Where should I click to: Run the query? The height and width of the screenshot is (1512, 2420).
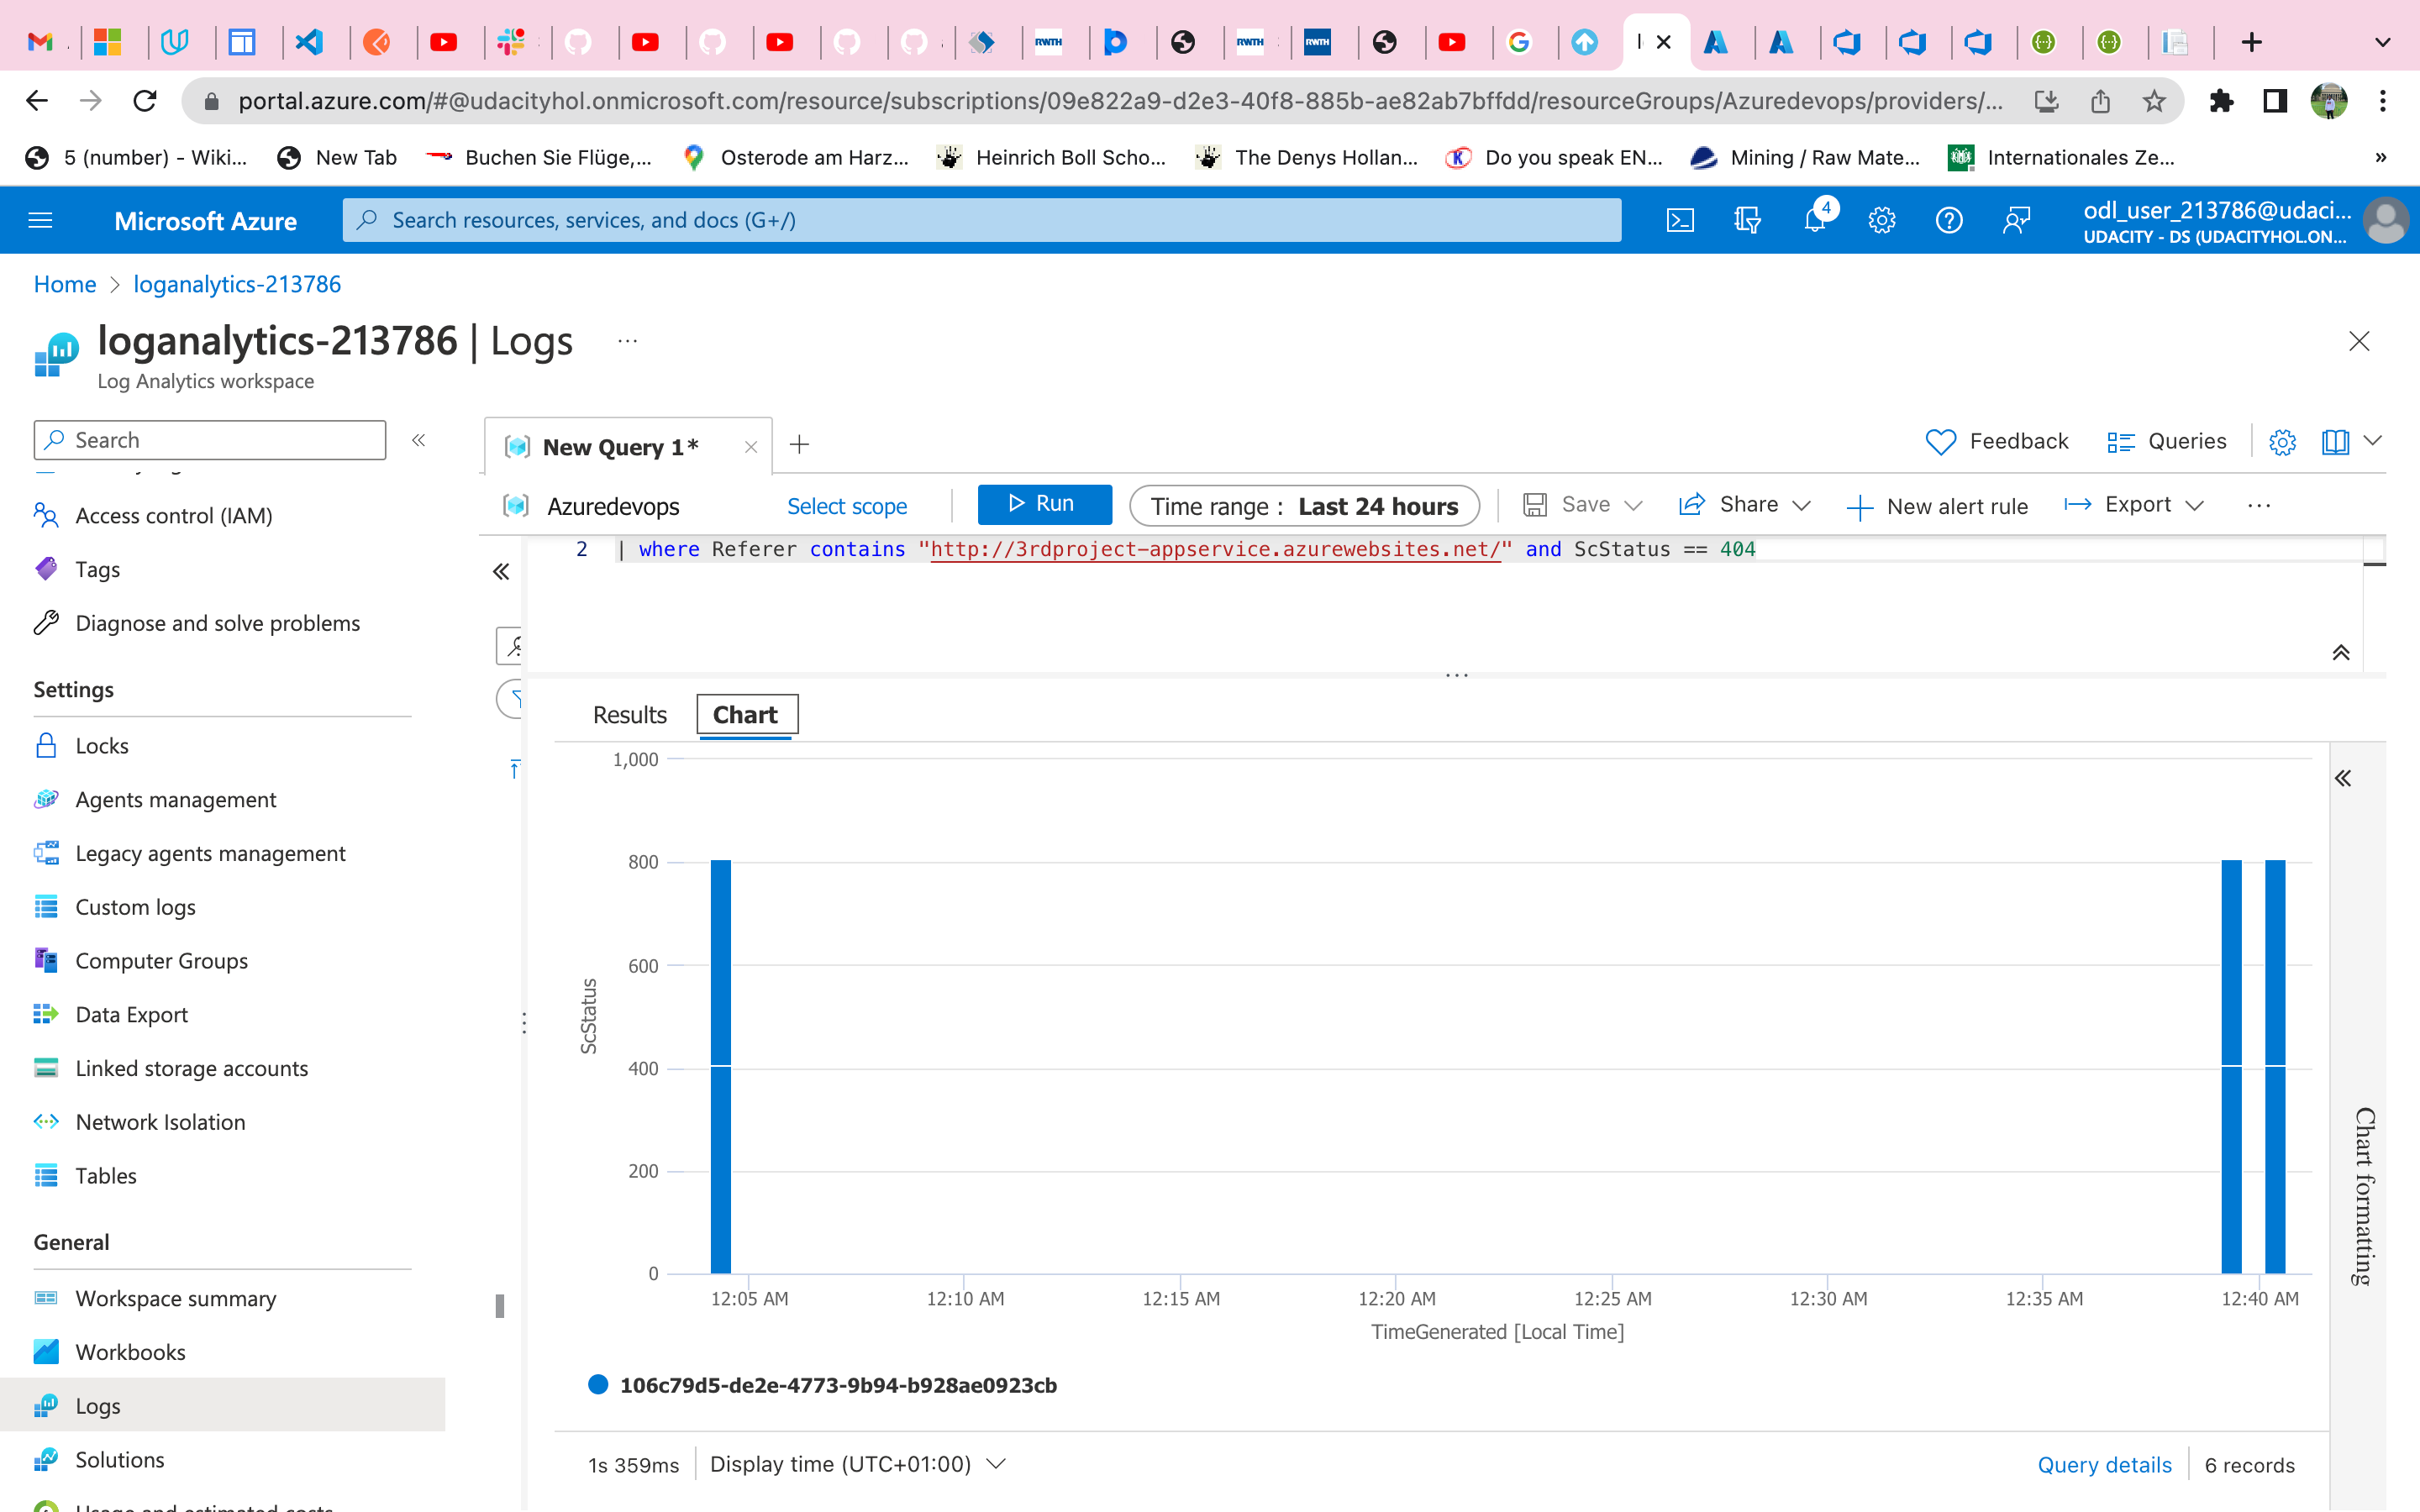click(x=1043, y=504)
